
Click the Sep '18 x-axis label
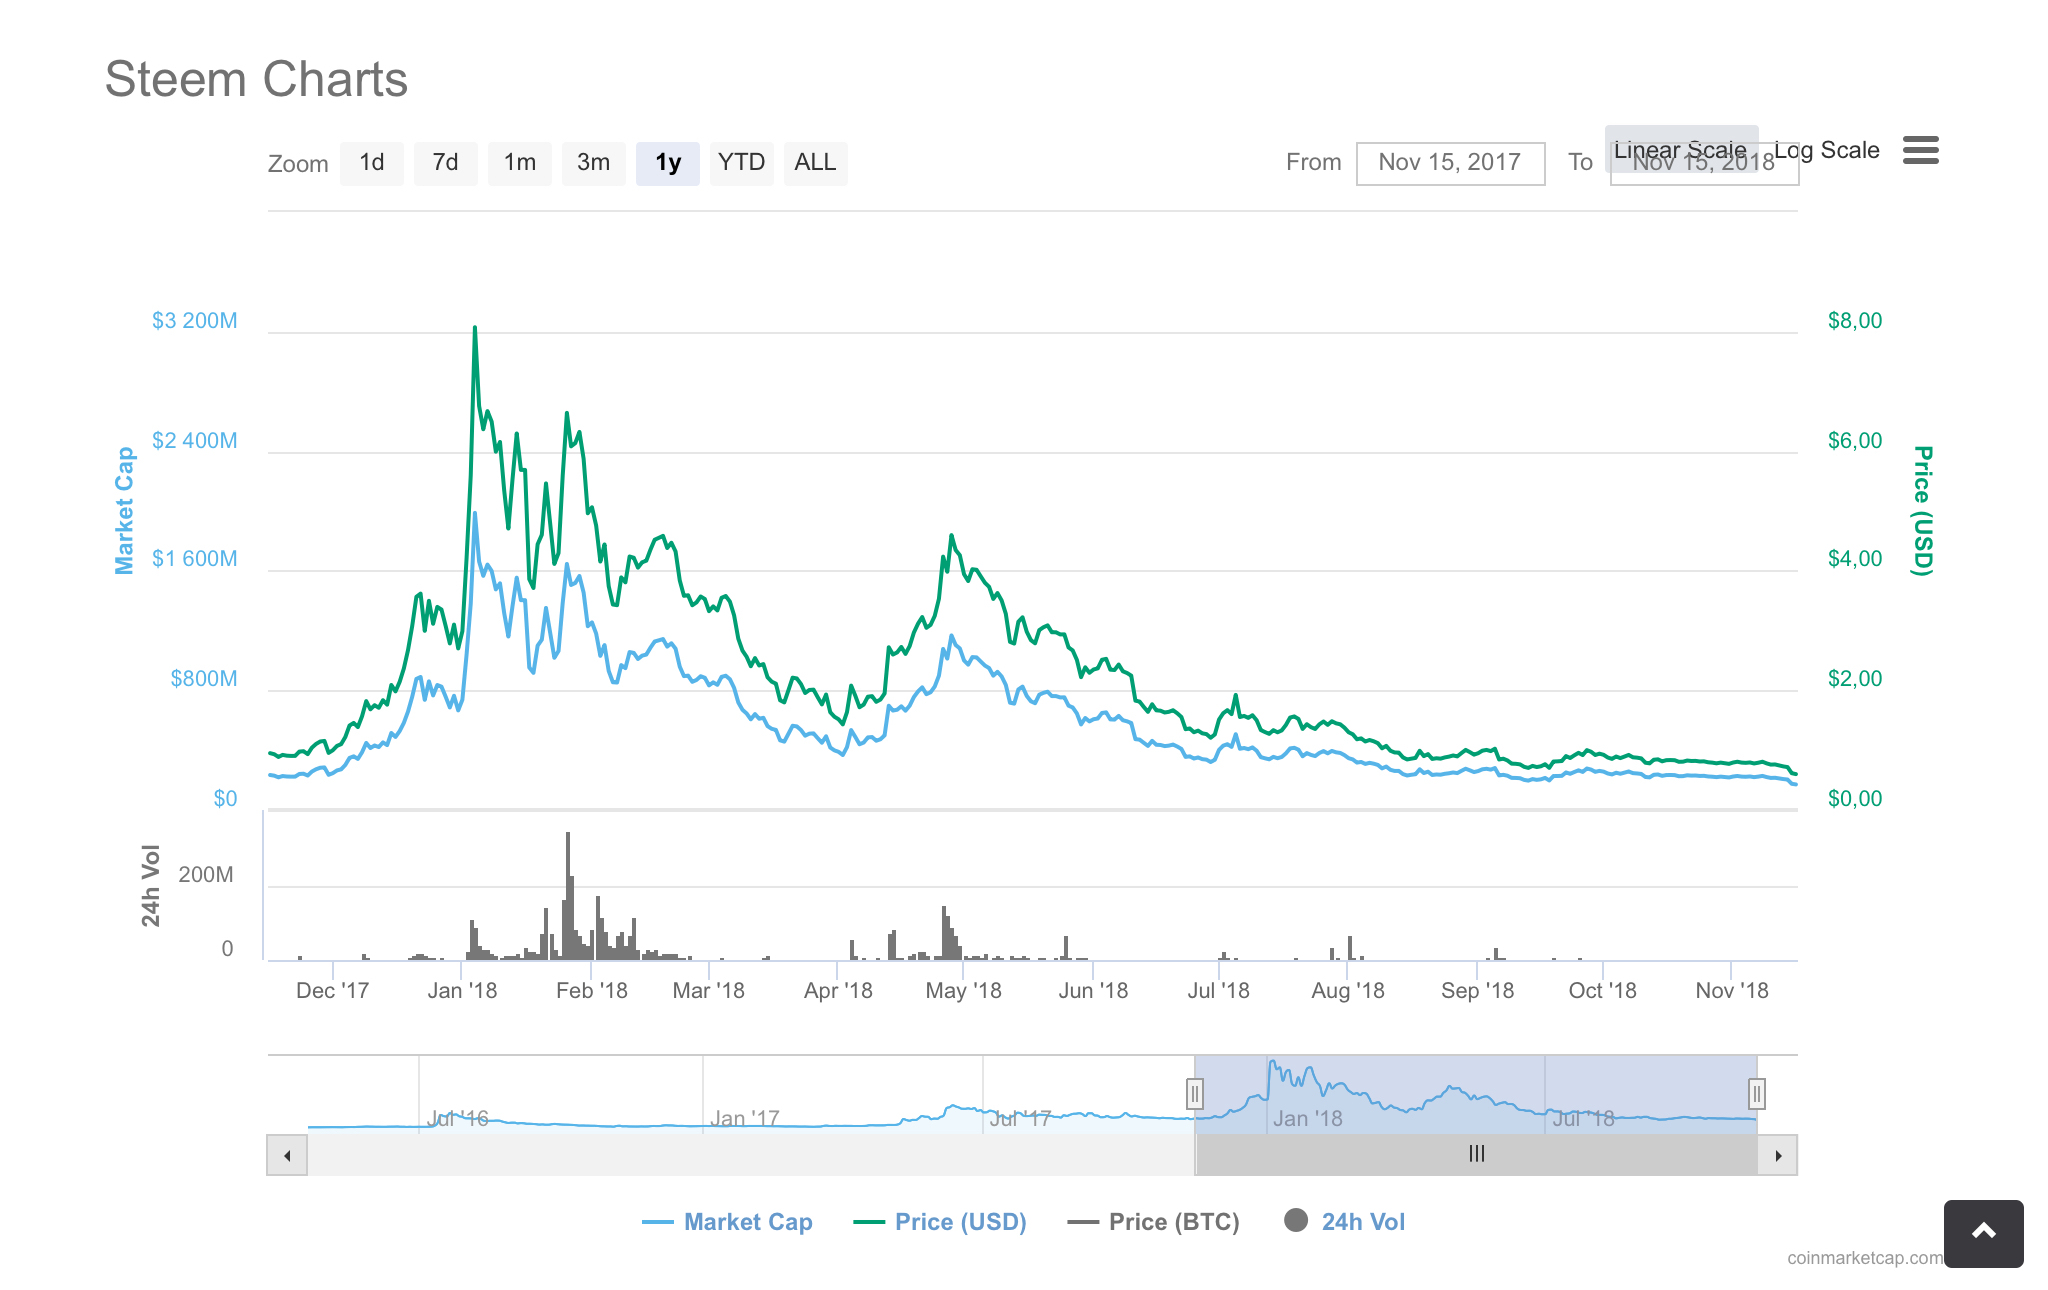1477,991
